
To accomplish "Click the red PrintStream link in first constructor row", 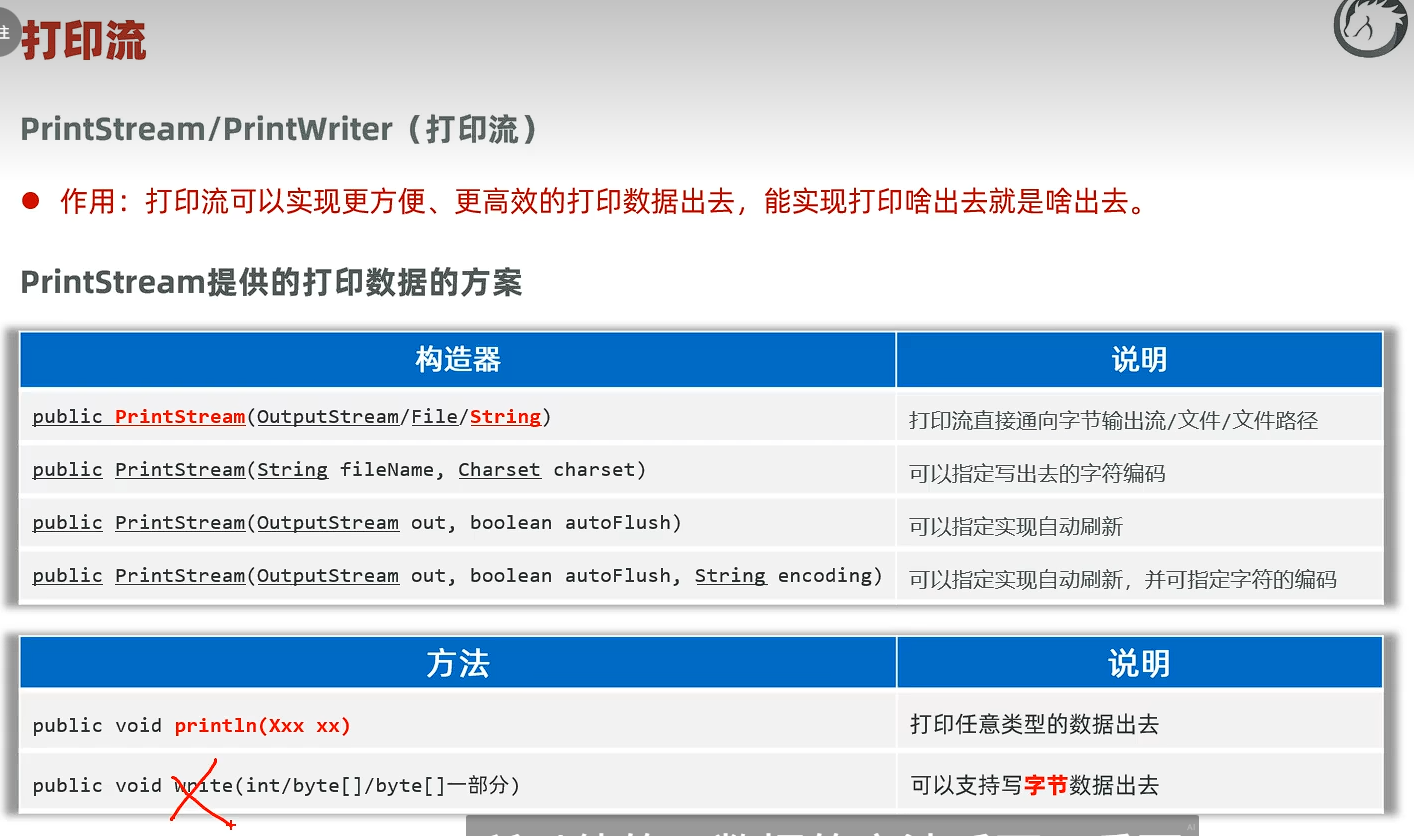I will pos(180,416).
